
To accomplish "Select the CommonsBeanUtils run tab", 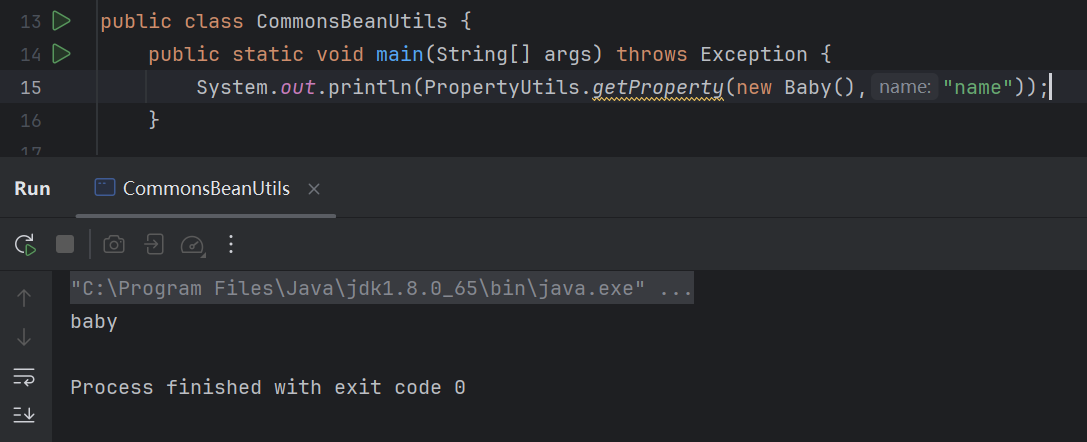I will pyautogui.click(x=205, y=188).
